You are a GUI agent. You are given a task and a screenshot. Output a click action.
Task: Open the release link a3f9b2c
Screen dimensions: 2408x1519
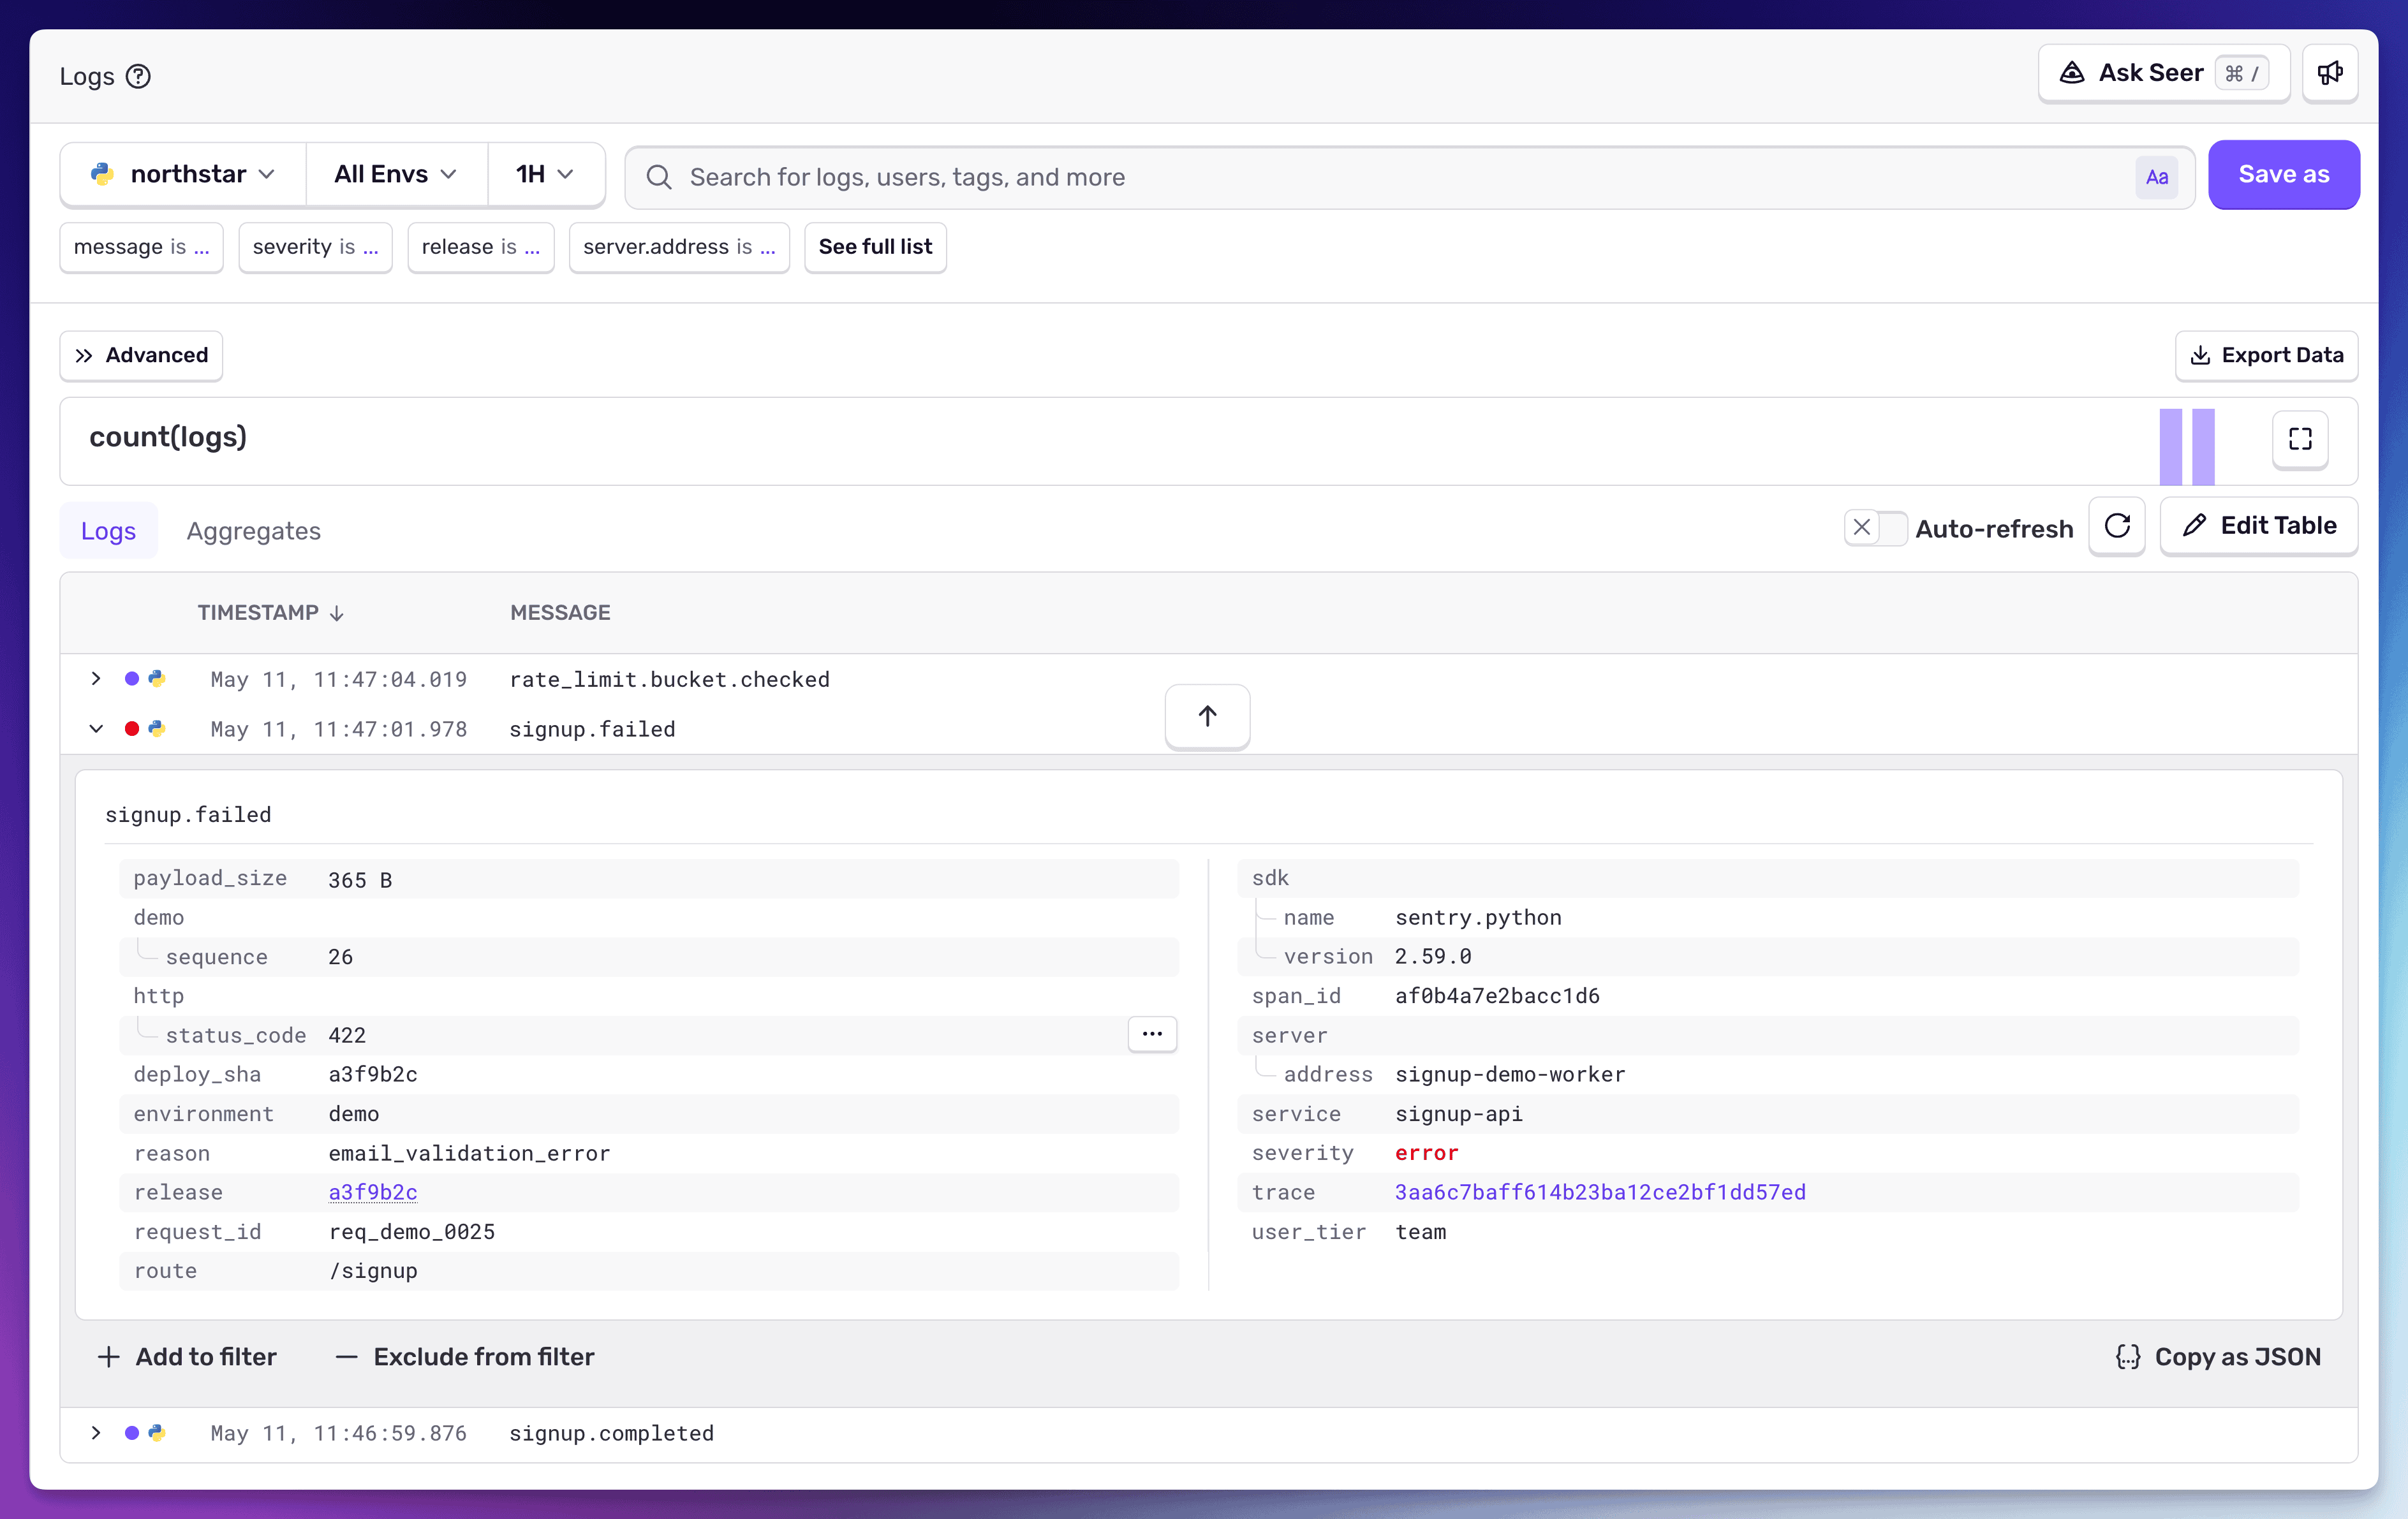tap(373, 1192)
